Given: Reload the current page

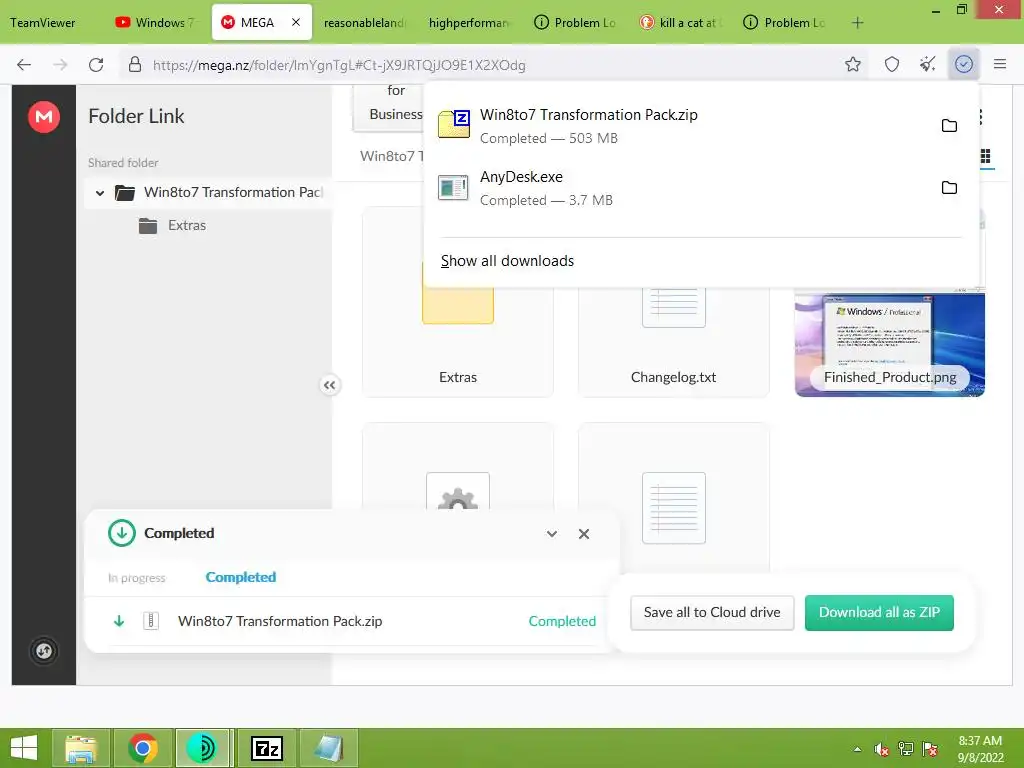Looking at the screenshot, I should coord(96,65).
